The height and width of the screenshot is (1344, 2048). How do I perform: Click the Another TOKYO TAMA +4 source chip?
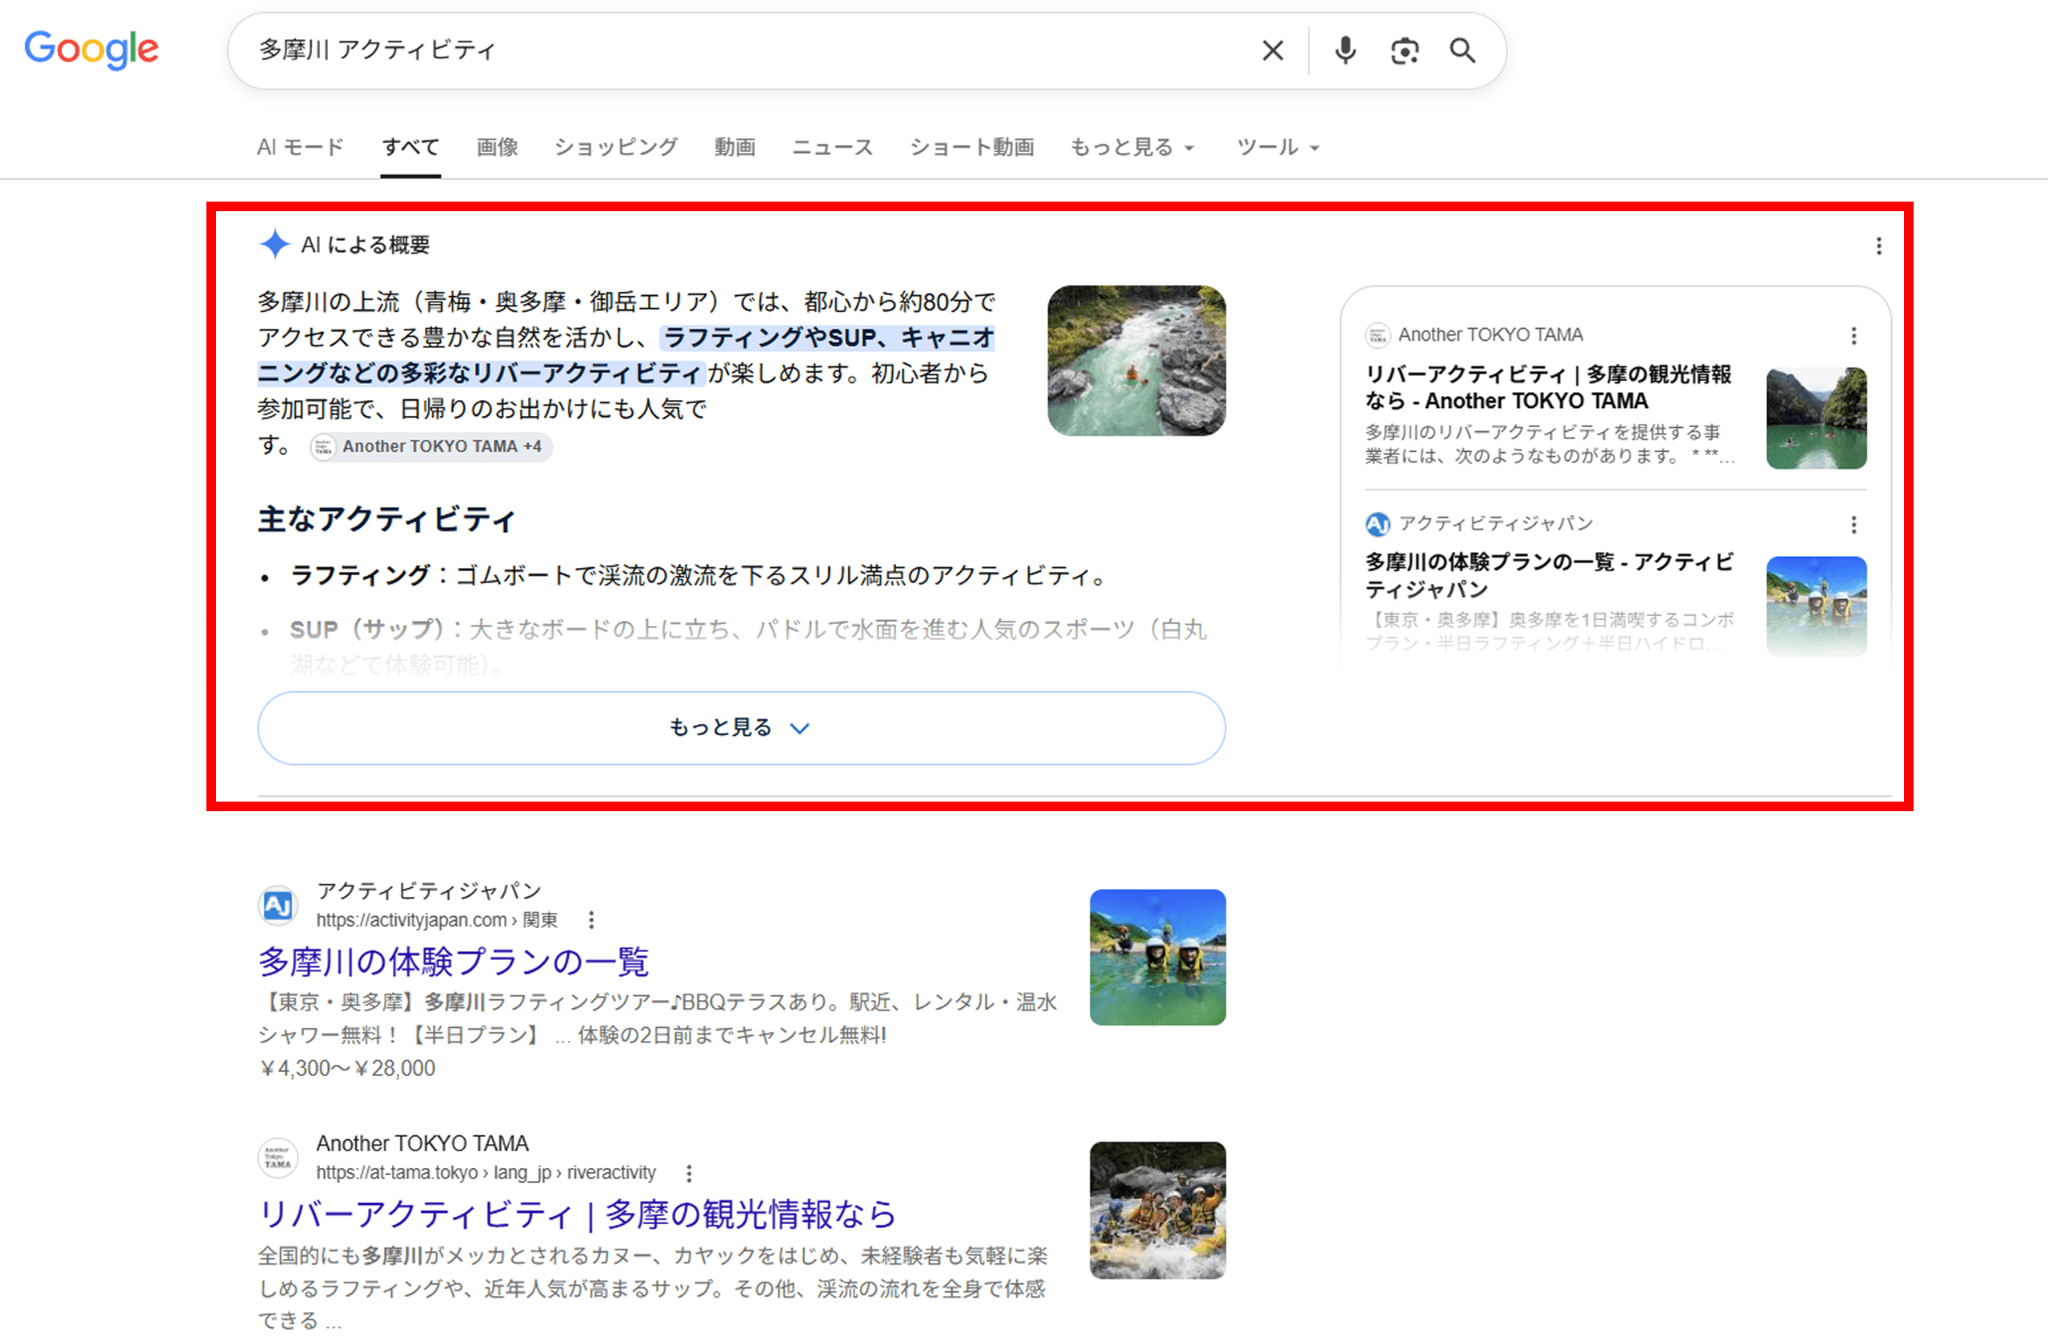click(x=431, y=446)
